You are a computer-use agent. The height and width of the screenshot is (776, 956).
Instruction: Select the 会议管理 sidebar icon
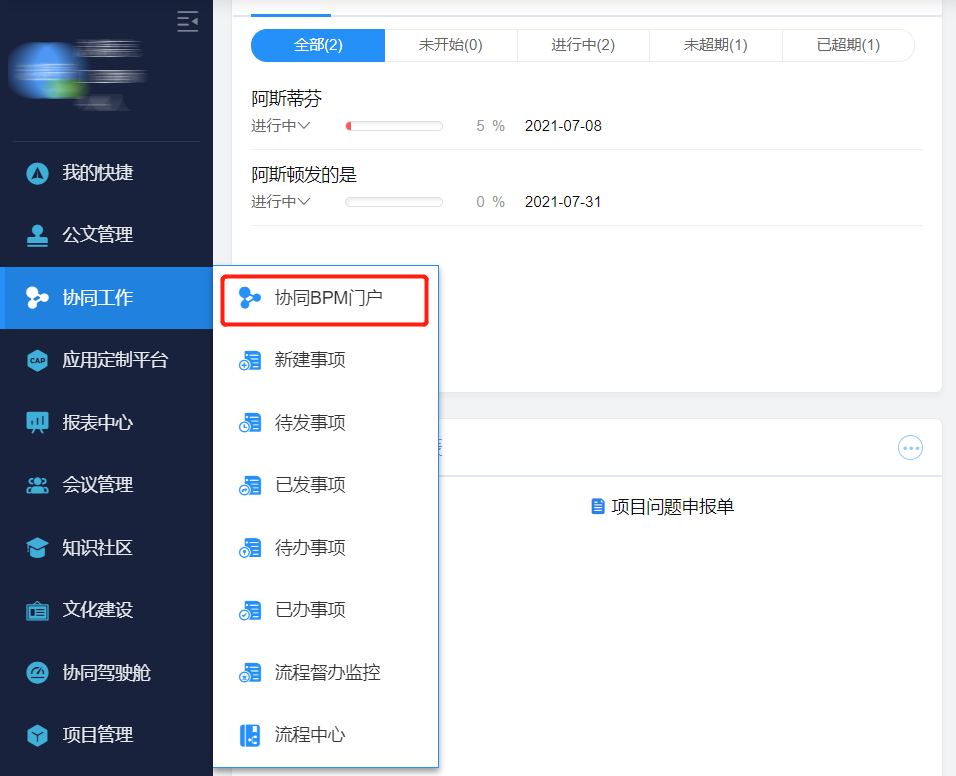(x=38, y=485)
